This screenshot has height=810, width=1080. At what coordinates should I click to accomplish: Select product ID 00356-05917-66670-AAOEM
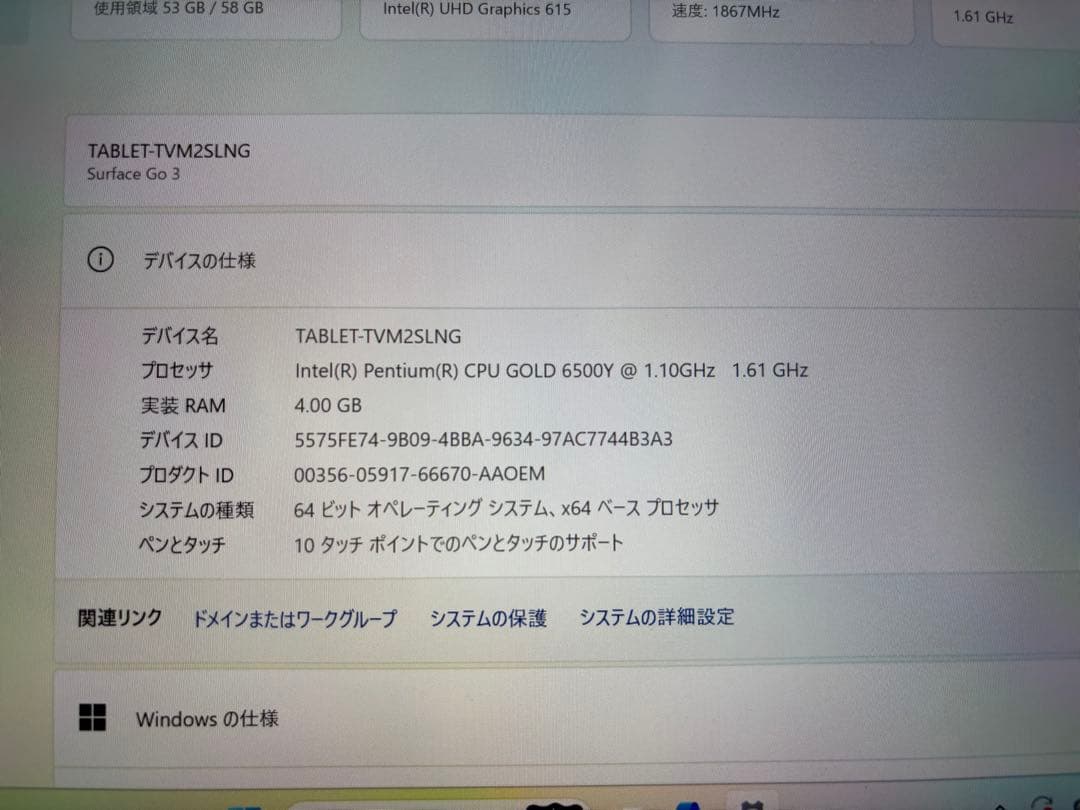tap(419, 474)
